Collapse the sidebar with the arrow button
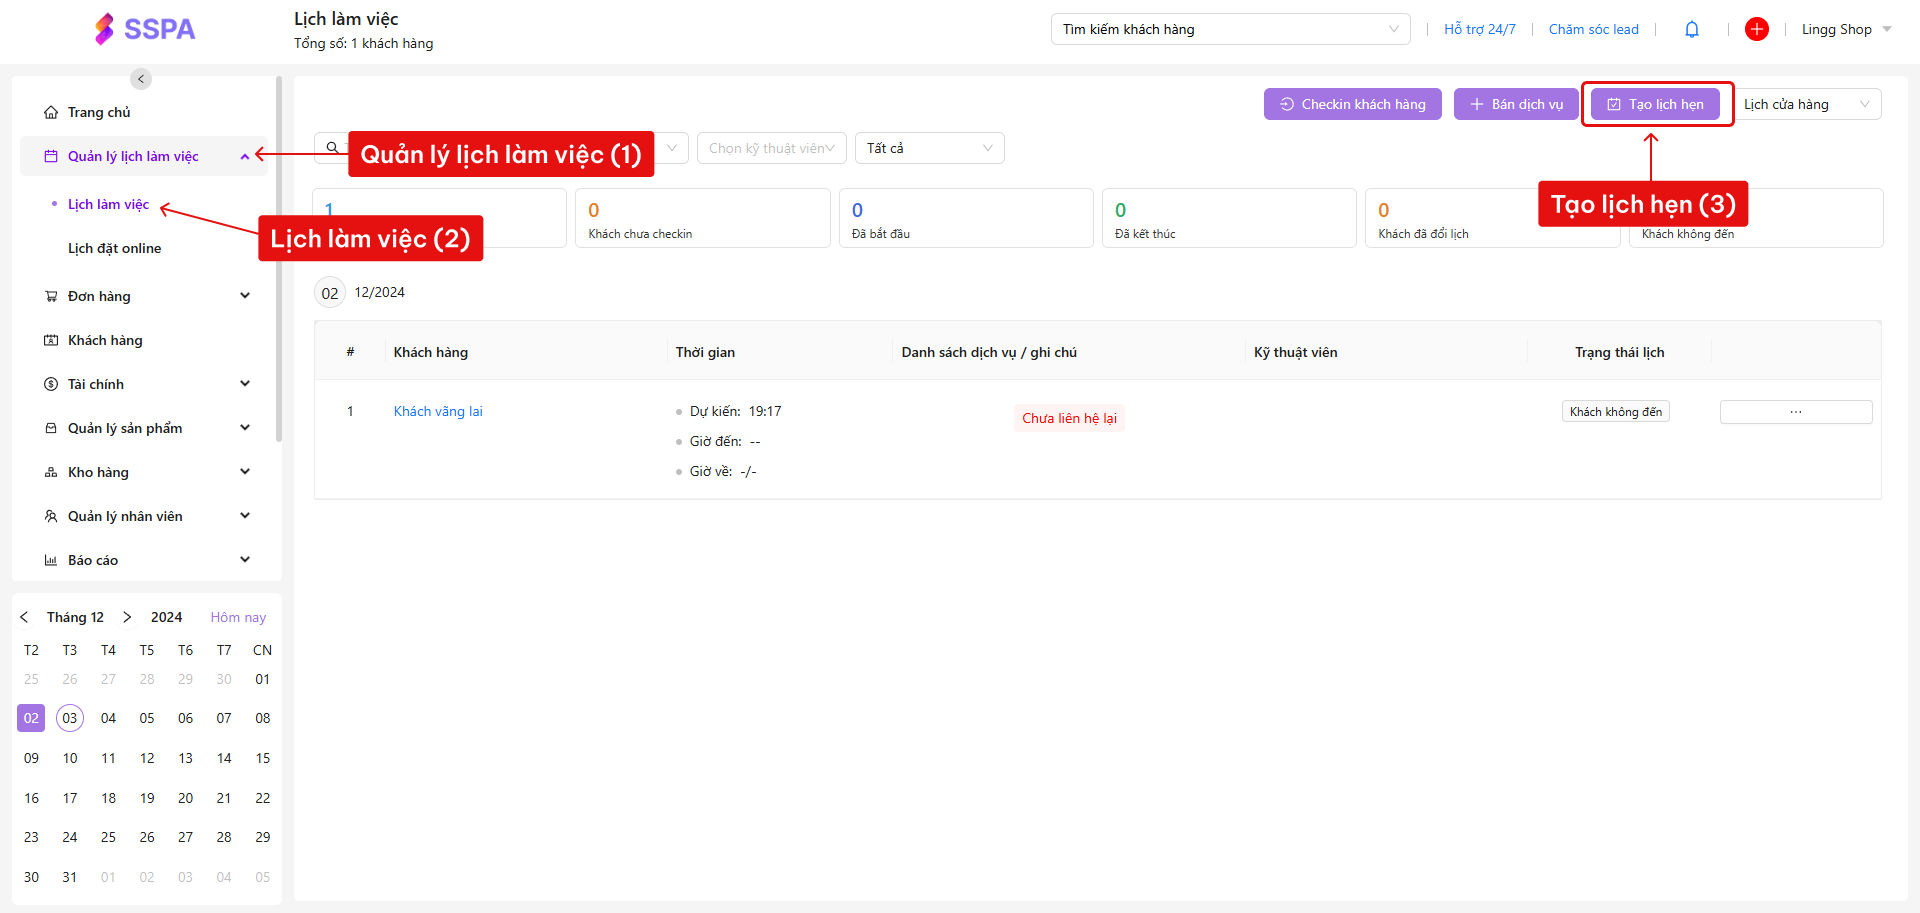This screenshot has width=1920, height=913. click(x=141, y=78)
